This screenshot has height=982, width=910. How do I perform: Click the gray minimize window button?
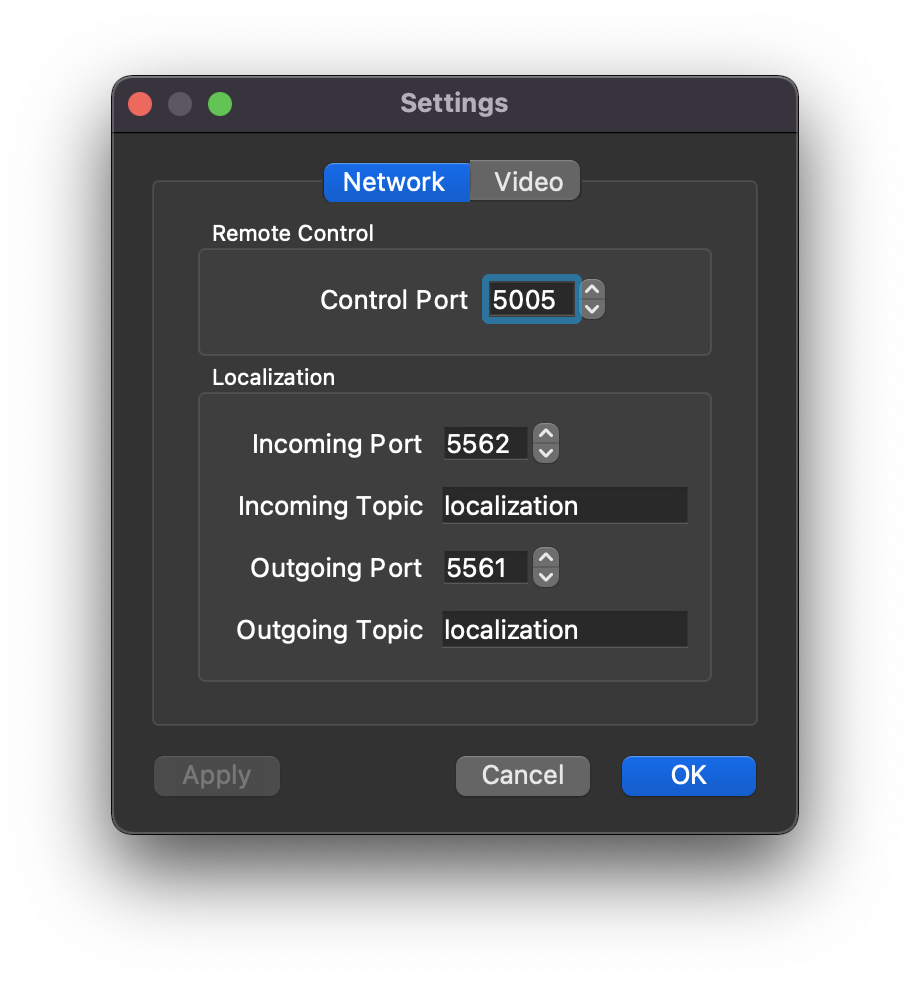click(x=180, y=104)
